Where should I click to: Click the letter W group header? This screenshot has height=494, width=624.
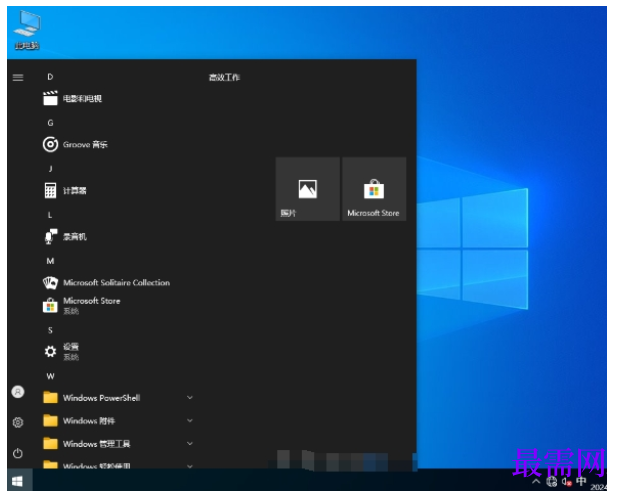click(x=50, y=376)
